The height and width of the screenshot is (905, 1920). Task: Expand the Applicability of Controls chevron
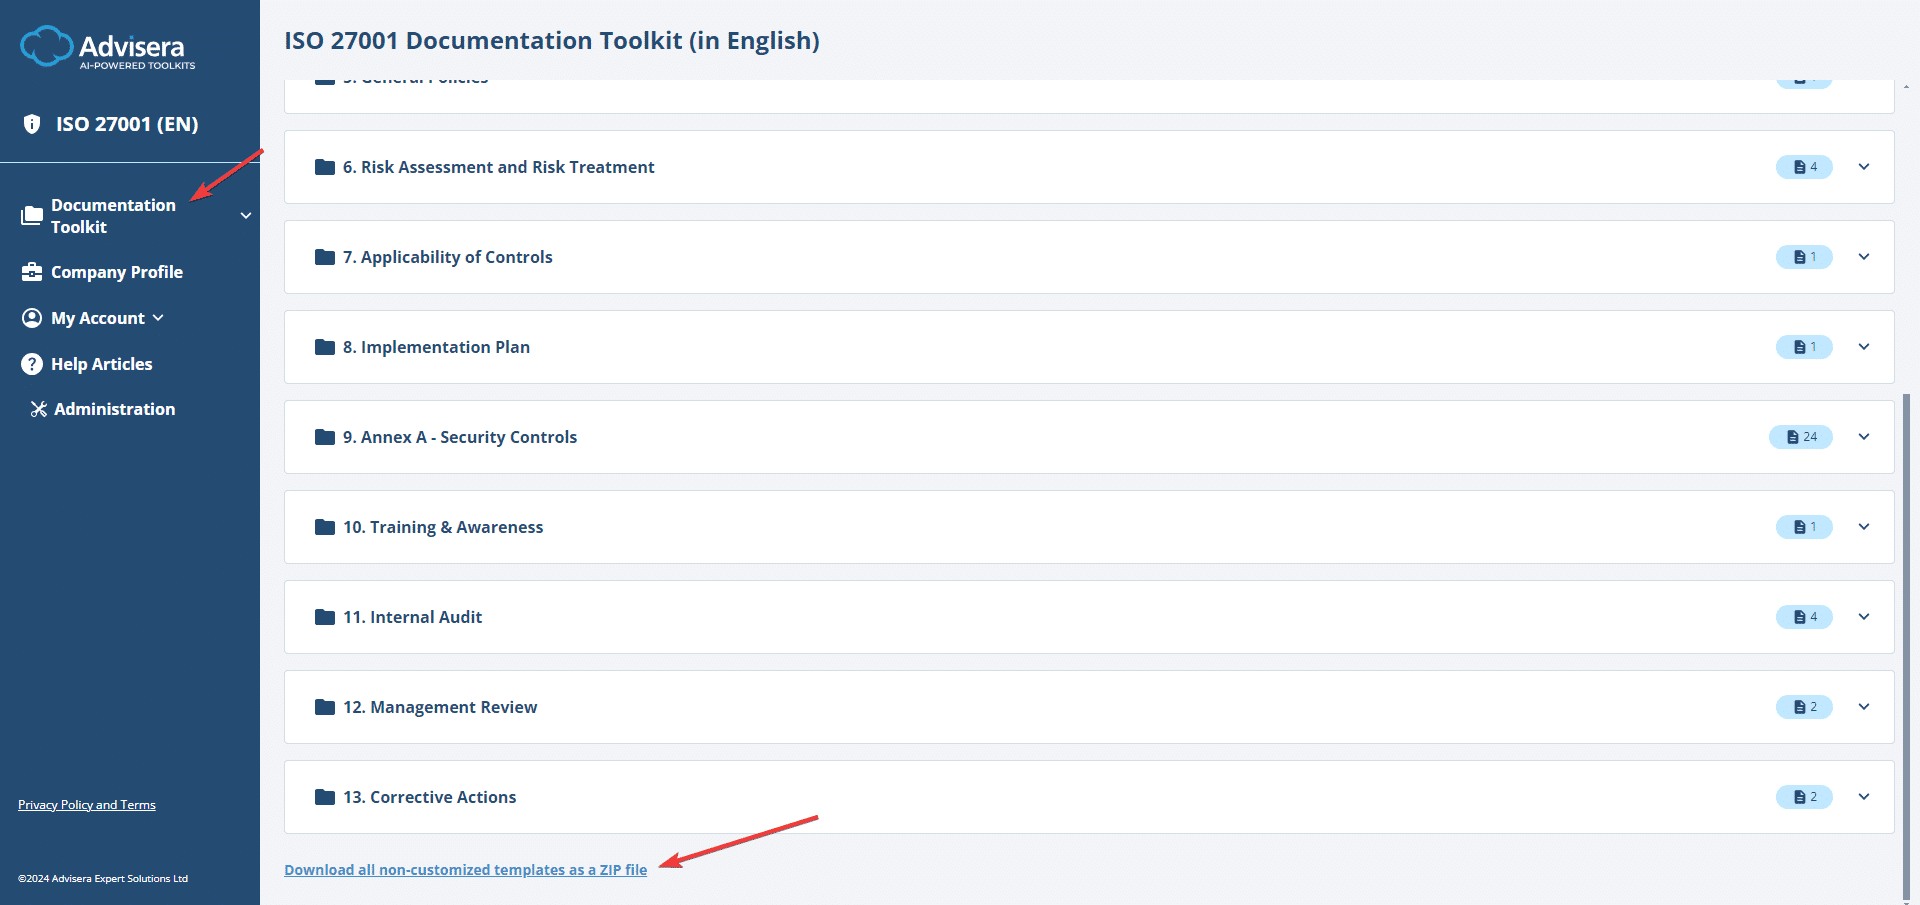[1864, 257]
